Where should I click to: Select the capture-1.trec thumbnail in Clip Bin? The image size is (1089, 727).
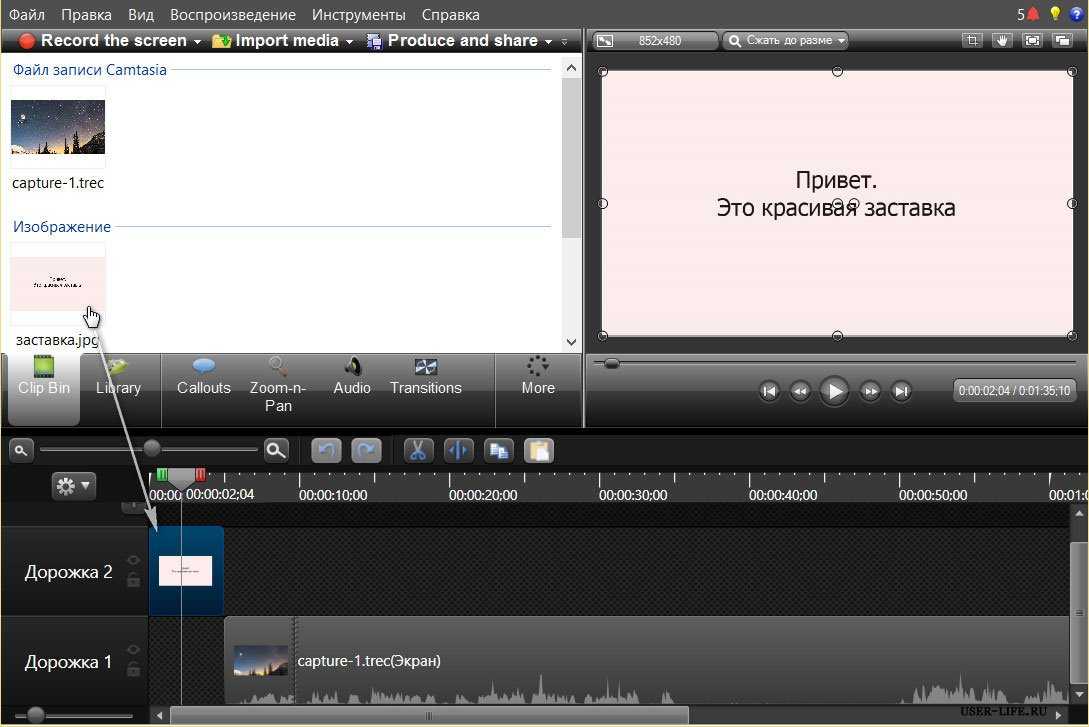point(58,127)
